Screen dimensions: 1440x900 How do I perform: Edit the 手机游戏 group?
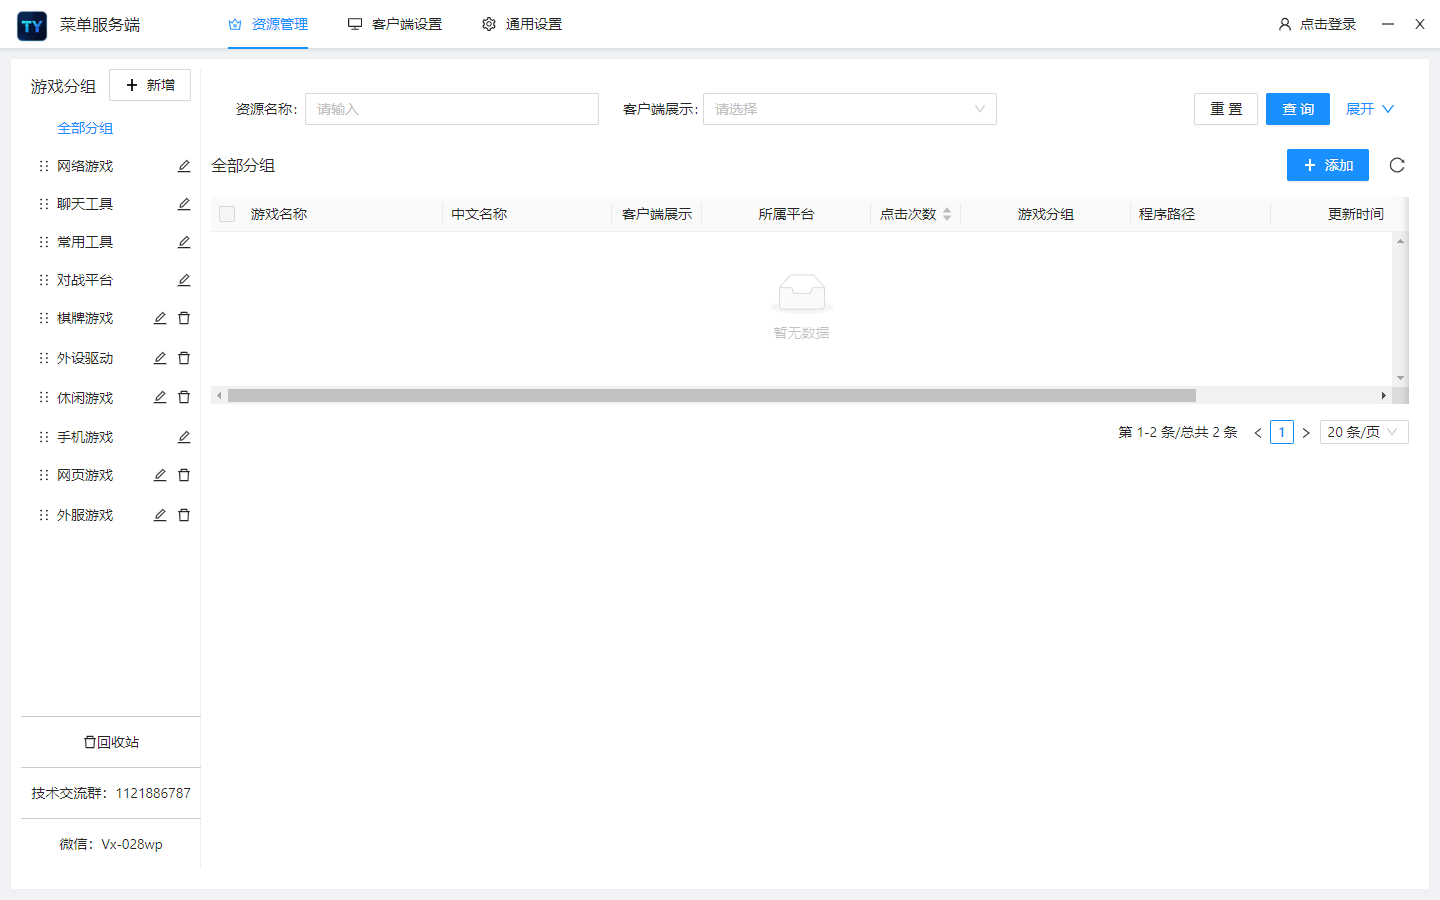(184, 437)
